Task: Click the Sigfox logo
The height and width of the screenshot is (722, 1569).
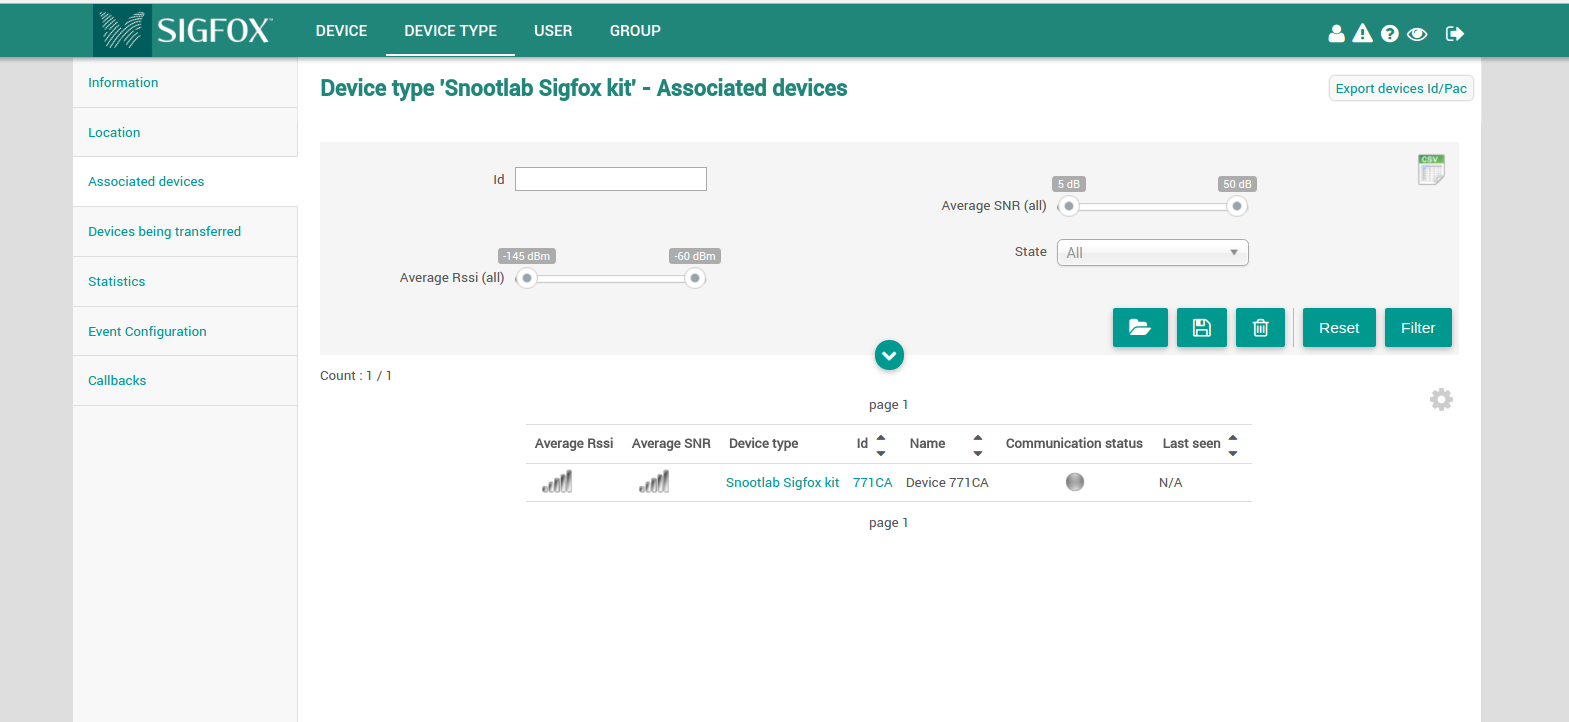Action: tap(185, 30)
